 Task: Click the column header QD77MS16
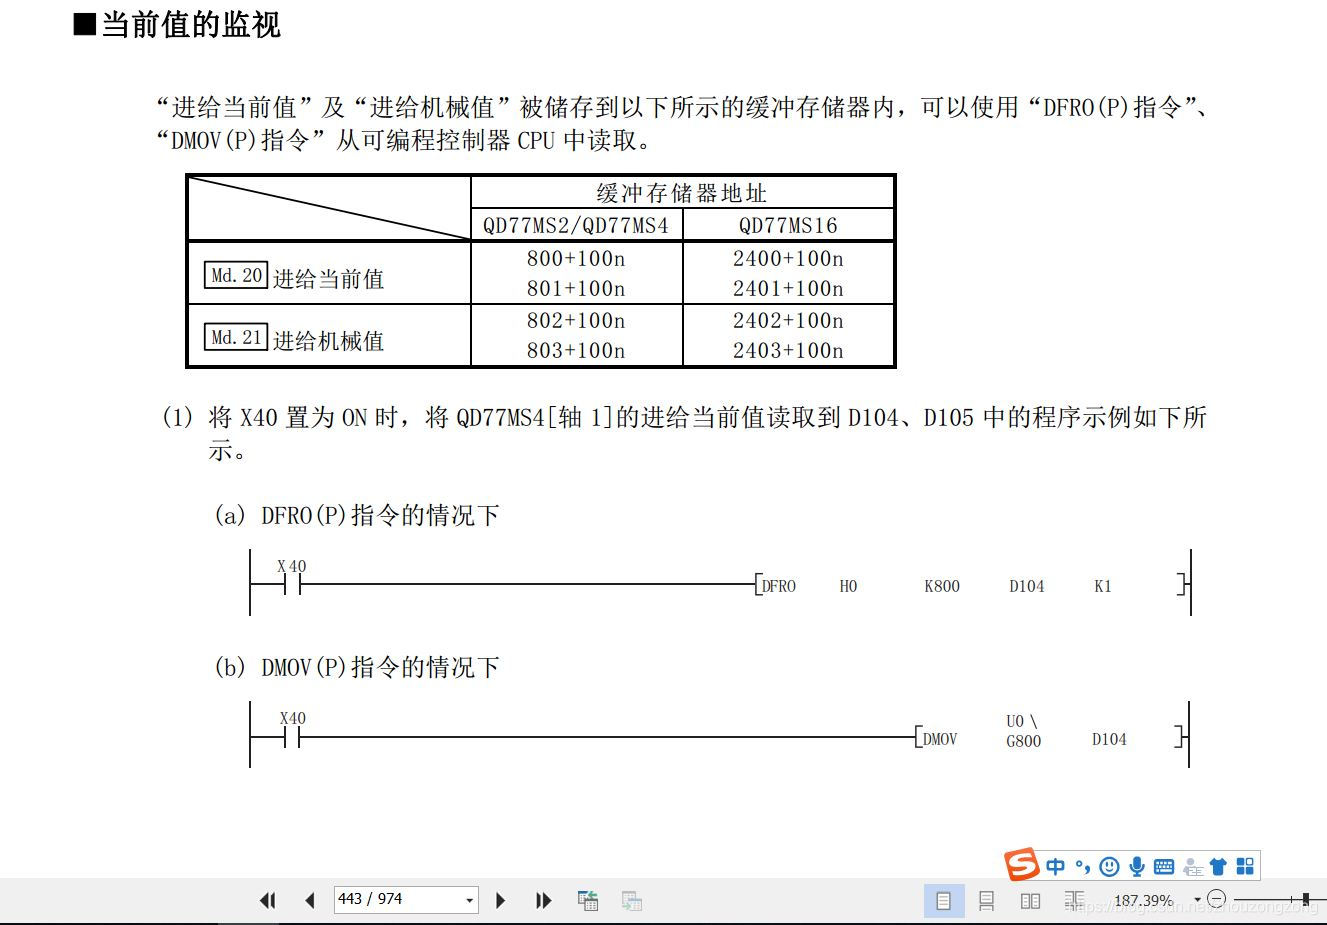[788, 225]
